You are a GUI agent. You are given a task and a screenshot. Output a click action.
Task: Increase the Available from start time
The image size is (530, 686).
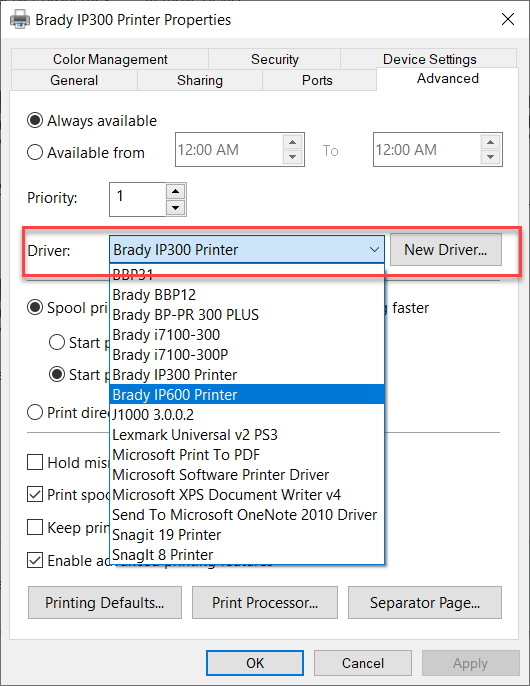point(292,142)
